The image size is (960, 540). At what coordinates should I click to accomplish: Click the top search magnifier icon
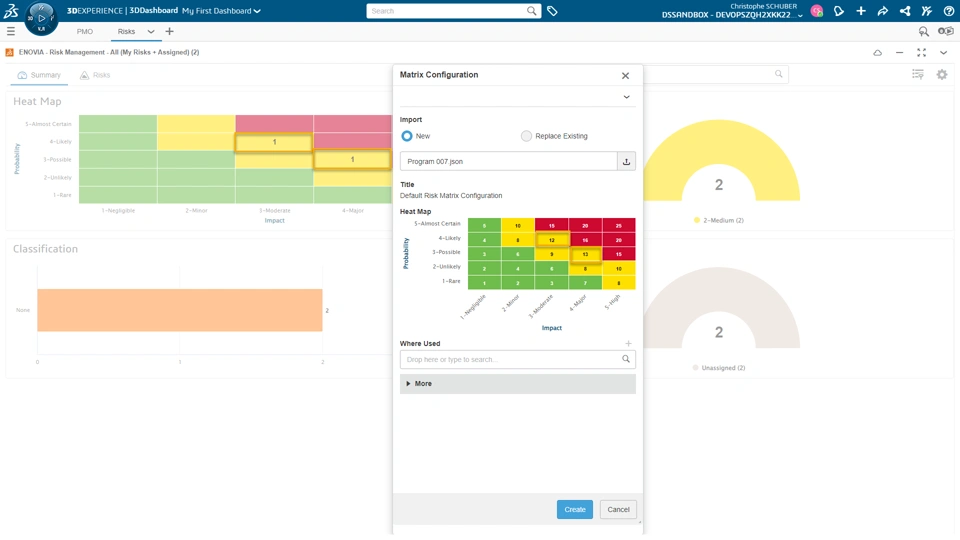click(531, 11)
